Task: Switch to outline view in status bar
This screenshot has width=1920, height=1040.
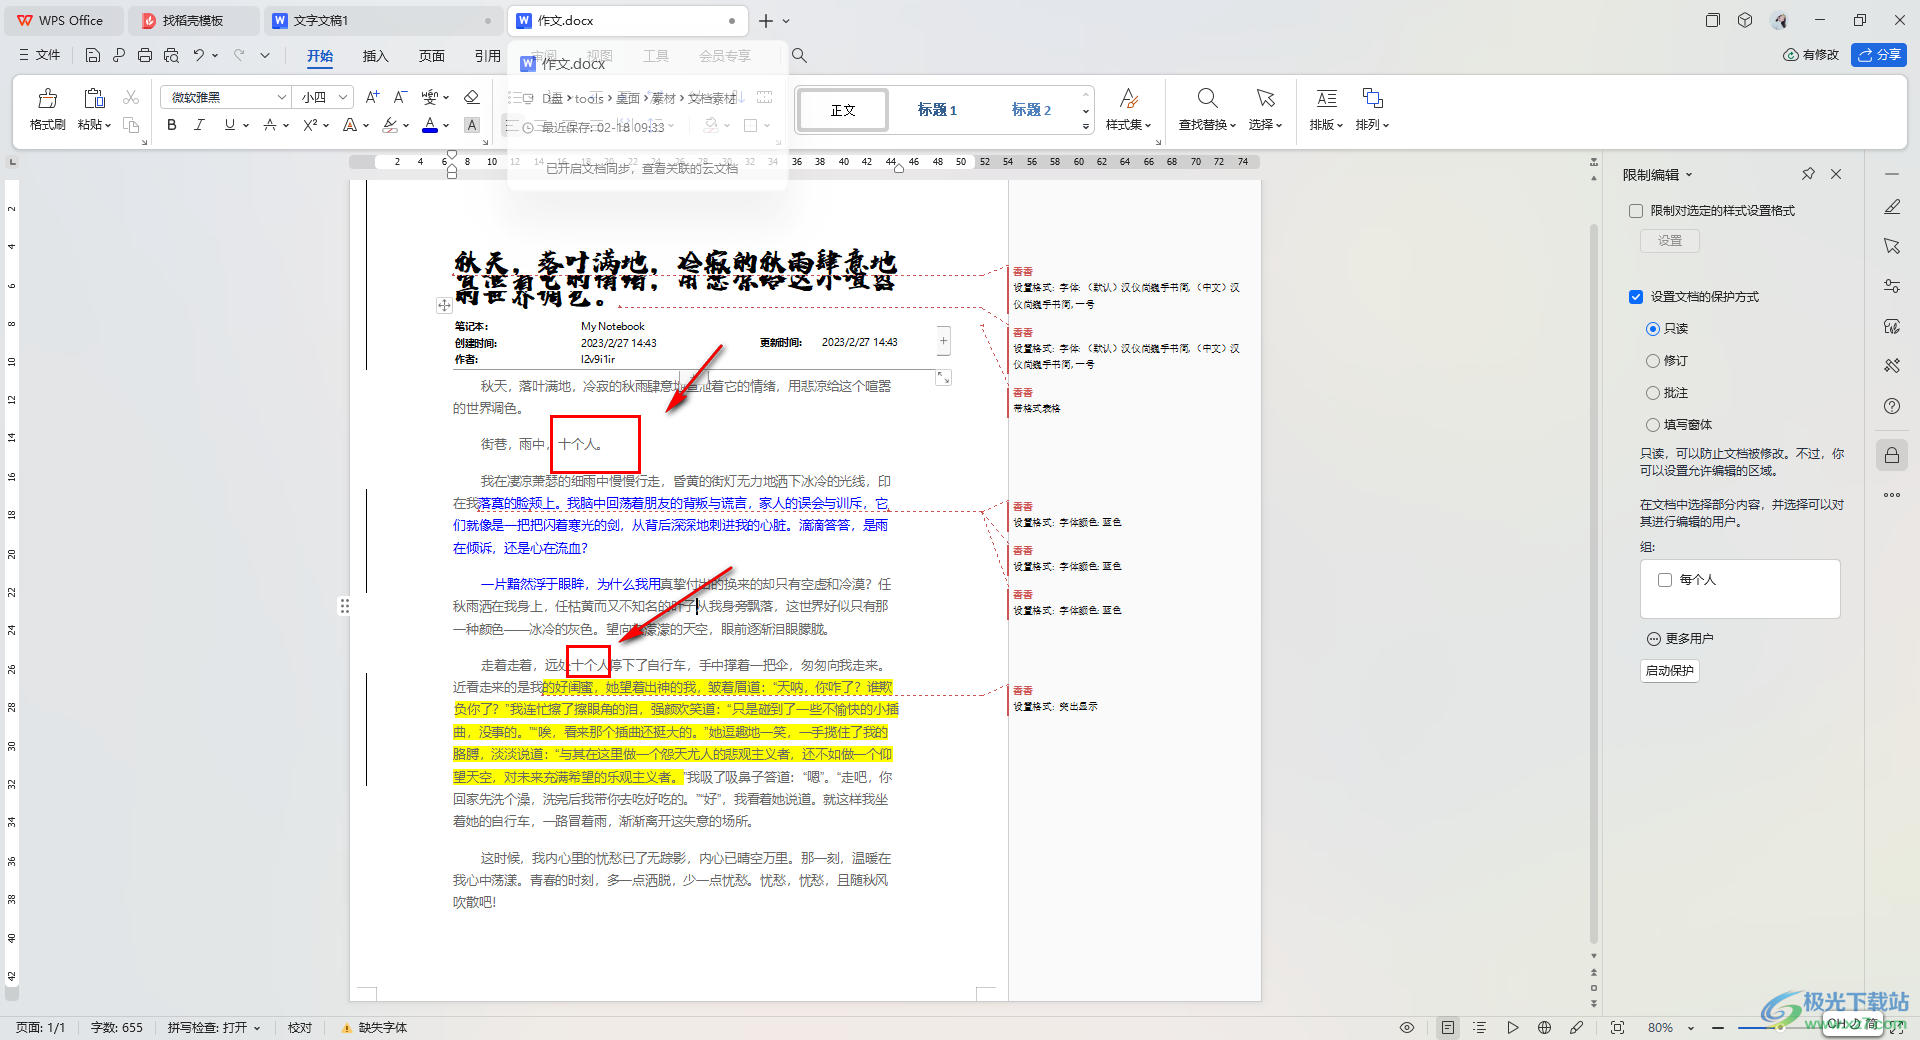Action: (x=1480, y=1027)
